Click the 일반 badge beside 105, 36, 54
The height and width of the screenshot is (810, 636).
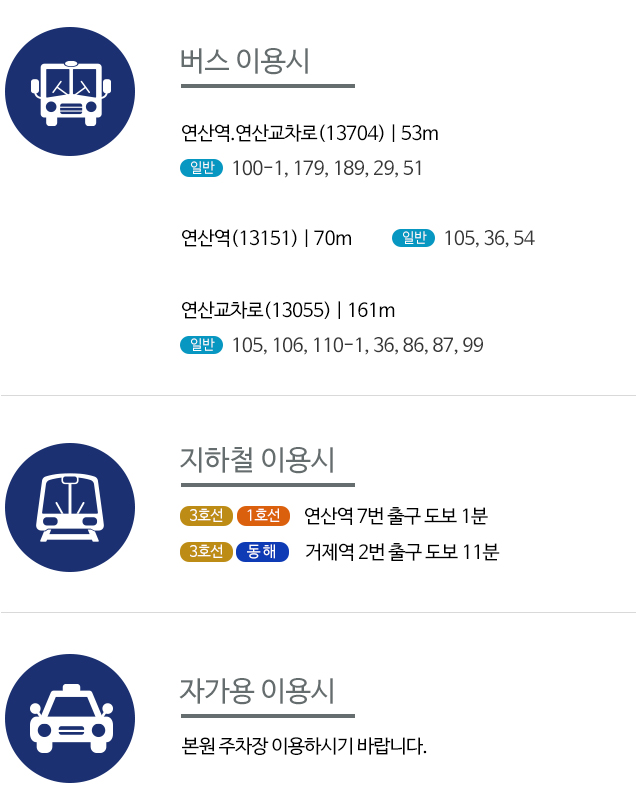click(x=413, y=238)
